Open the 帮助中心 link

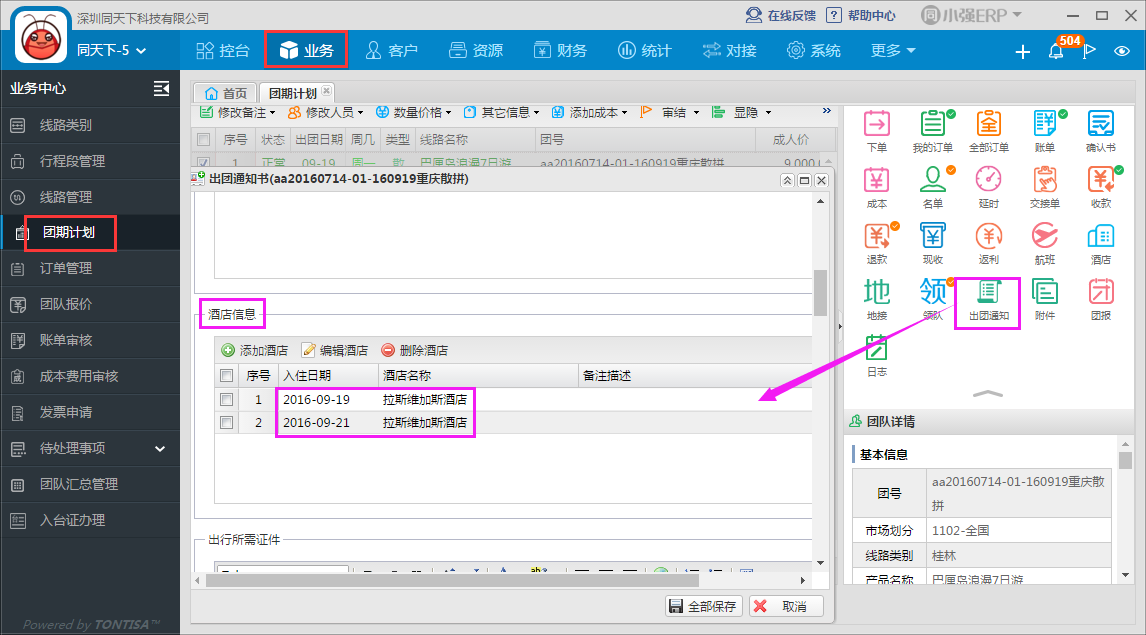coord(861,15)
